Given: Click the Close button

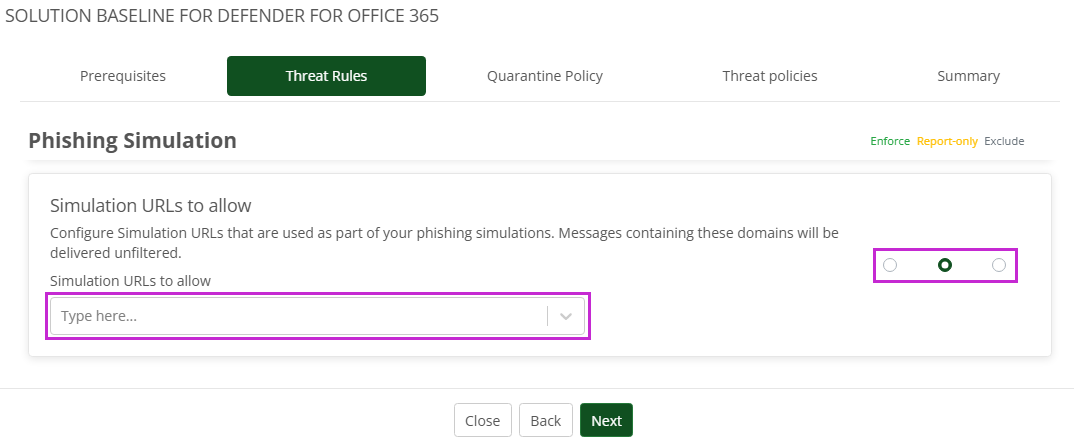Looking at the screenshot, I should point(483,421).
